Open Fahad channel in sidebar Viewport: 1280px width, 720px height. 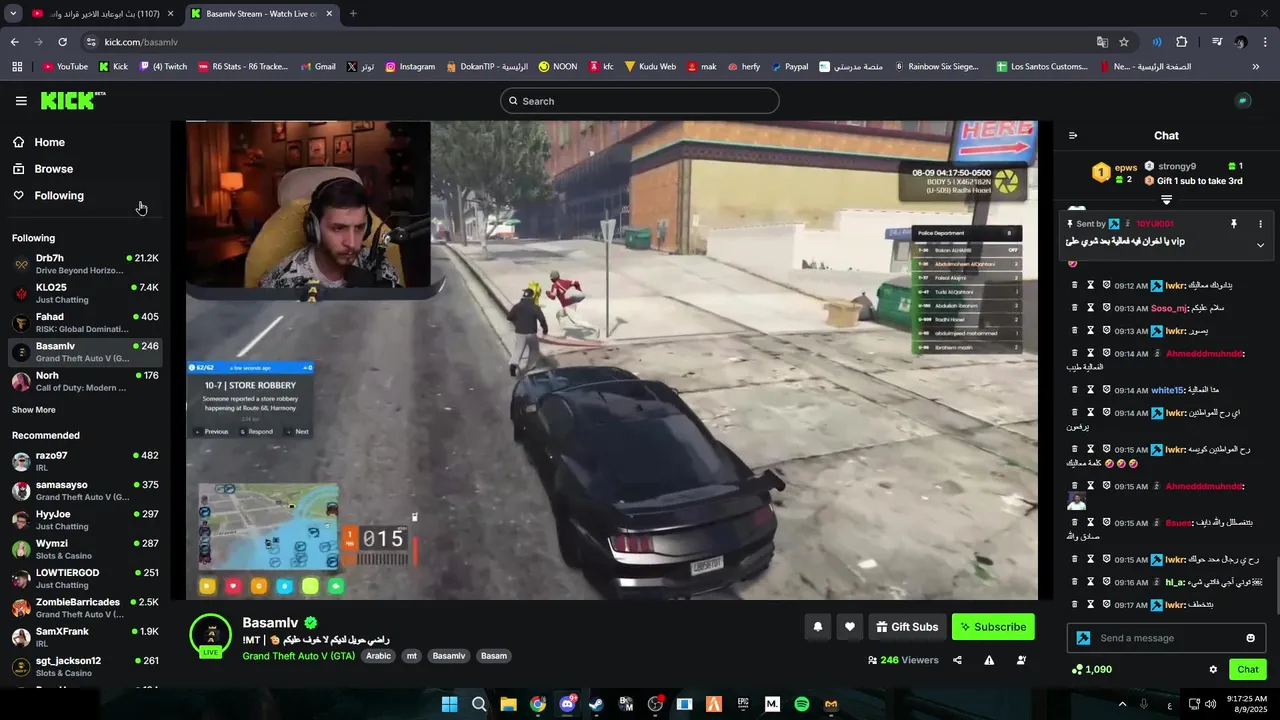pyautogui.click(x=85, y=323)
